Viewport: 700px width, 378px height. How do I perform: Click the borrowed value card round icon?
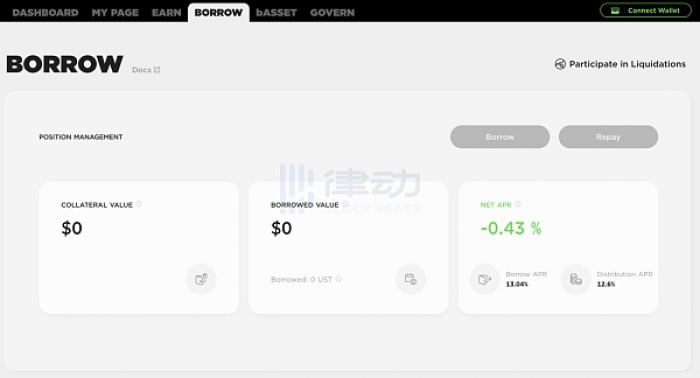click(x=411, y=279)
